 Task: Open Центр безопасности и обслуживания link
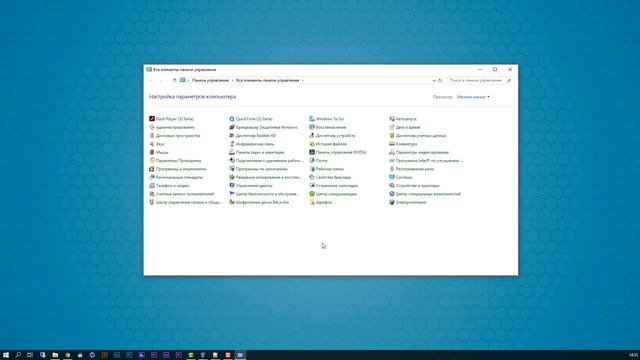pyautogui.click(x=267, y=194)
